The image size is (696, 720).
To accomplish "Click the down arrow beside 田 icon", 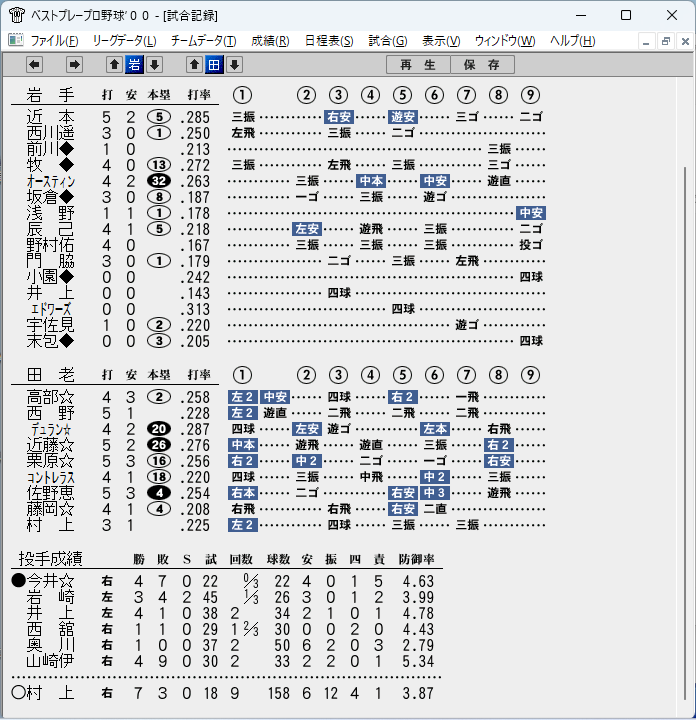I will pos(234,65).
